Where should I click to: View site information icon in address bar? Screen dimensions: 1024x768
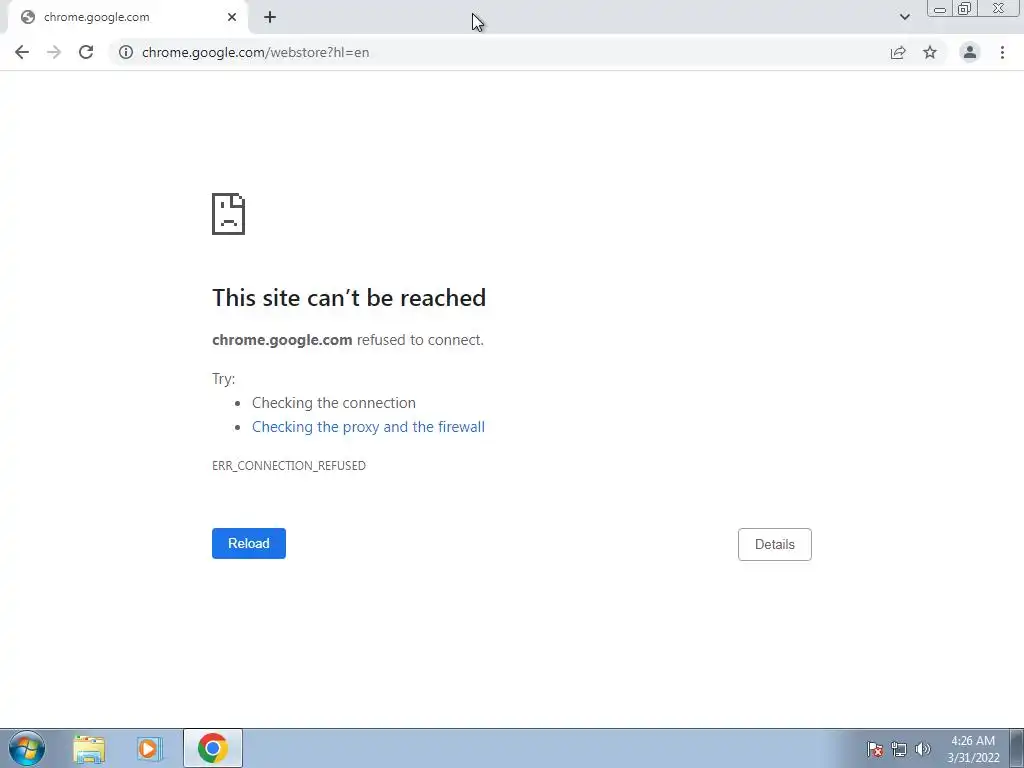pos(126,52)
